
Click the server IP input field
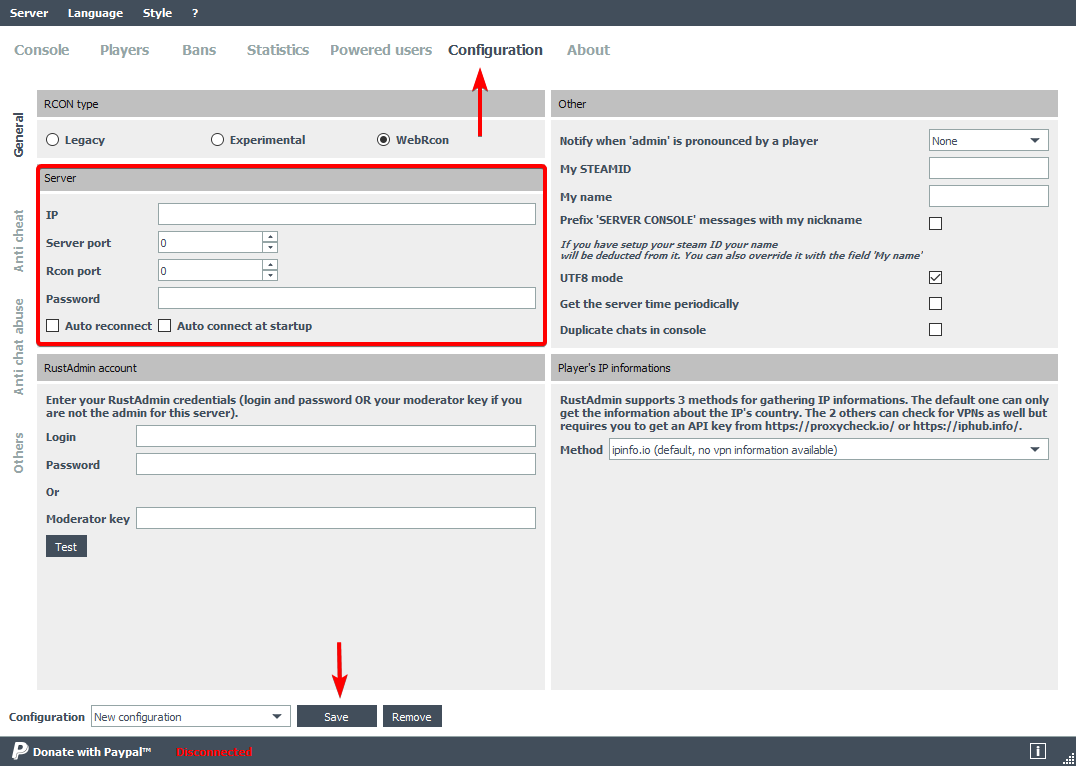pyautogui.click(x=346, y=214)
